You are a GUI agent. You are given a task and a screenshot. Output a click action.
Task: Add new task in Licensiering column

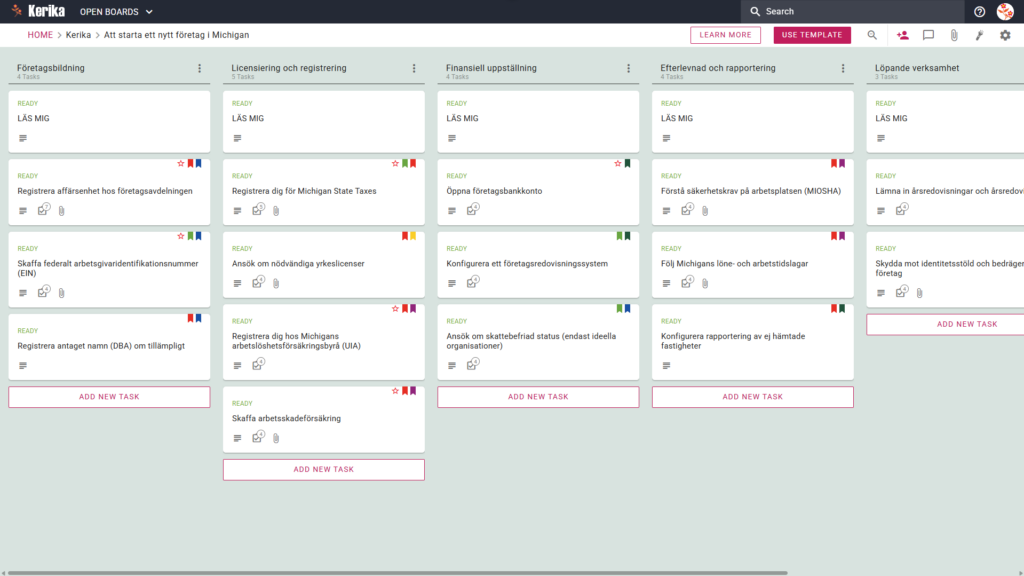click(324, 470)
